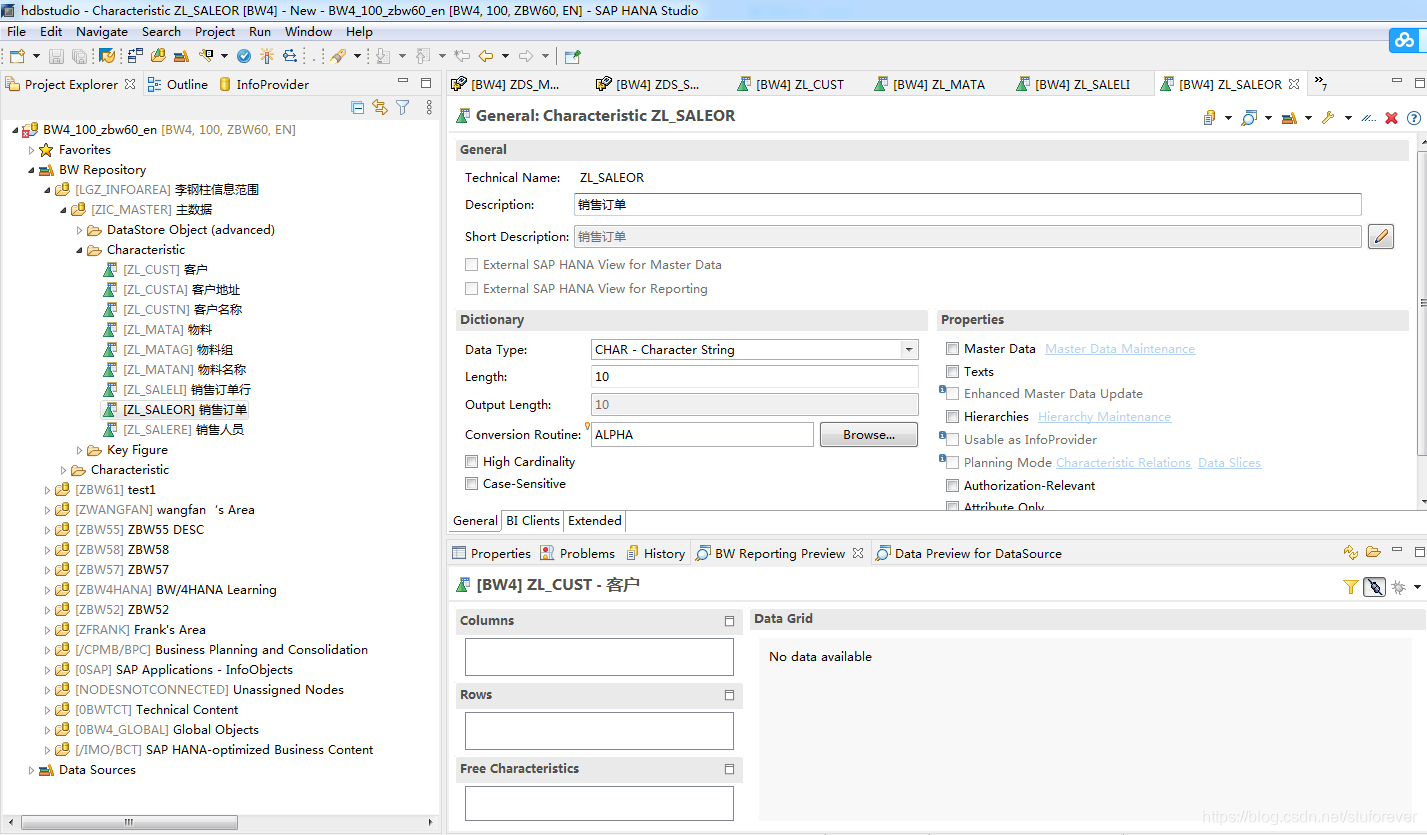The height and width of the screenshot is (835, 1427).
Task: Click the red X delete icon in editor toolbar
Action: coord(1391,118)
